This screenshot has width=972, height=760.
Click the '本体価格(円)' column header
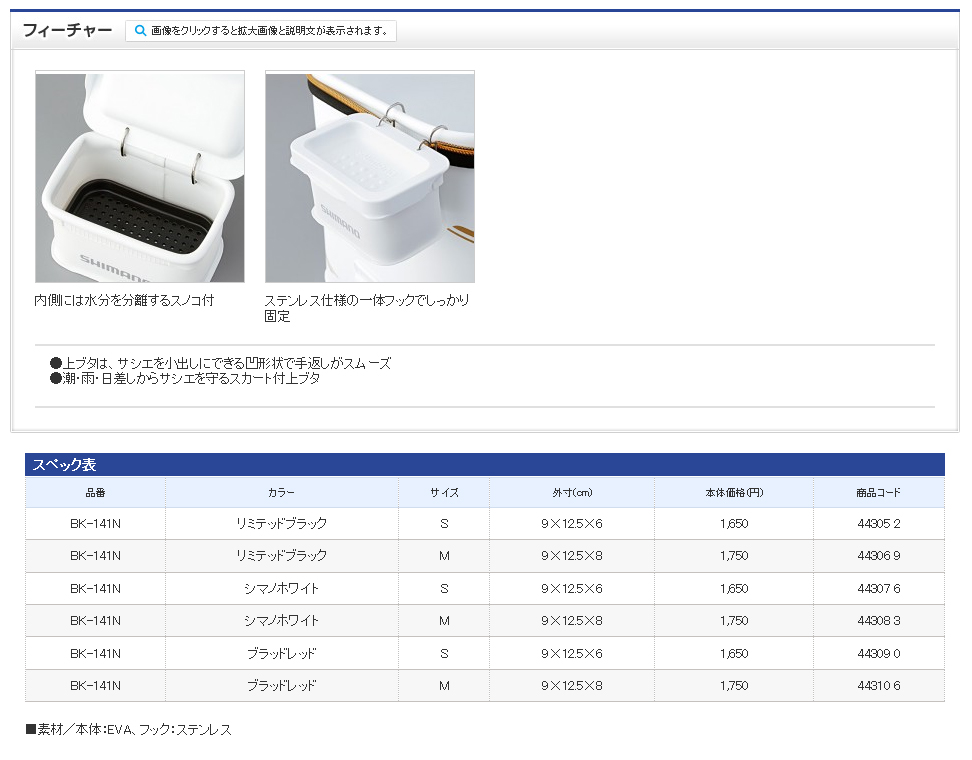click(734, 493)
